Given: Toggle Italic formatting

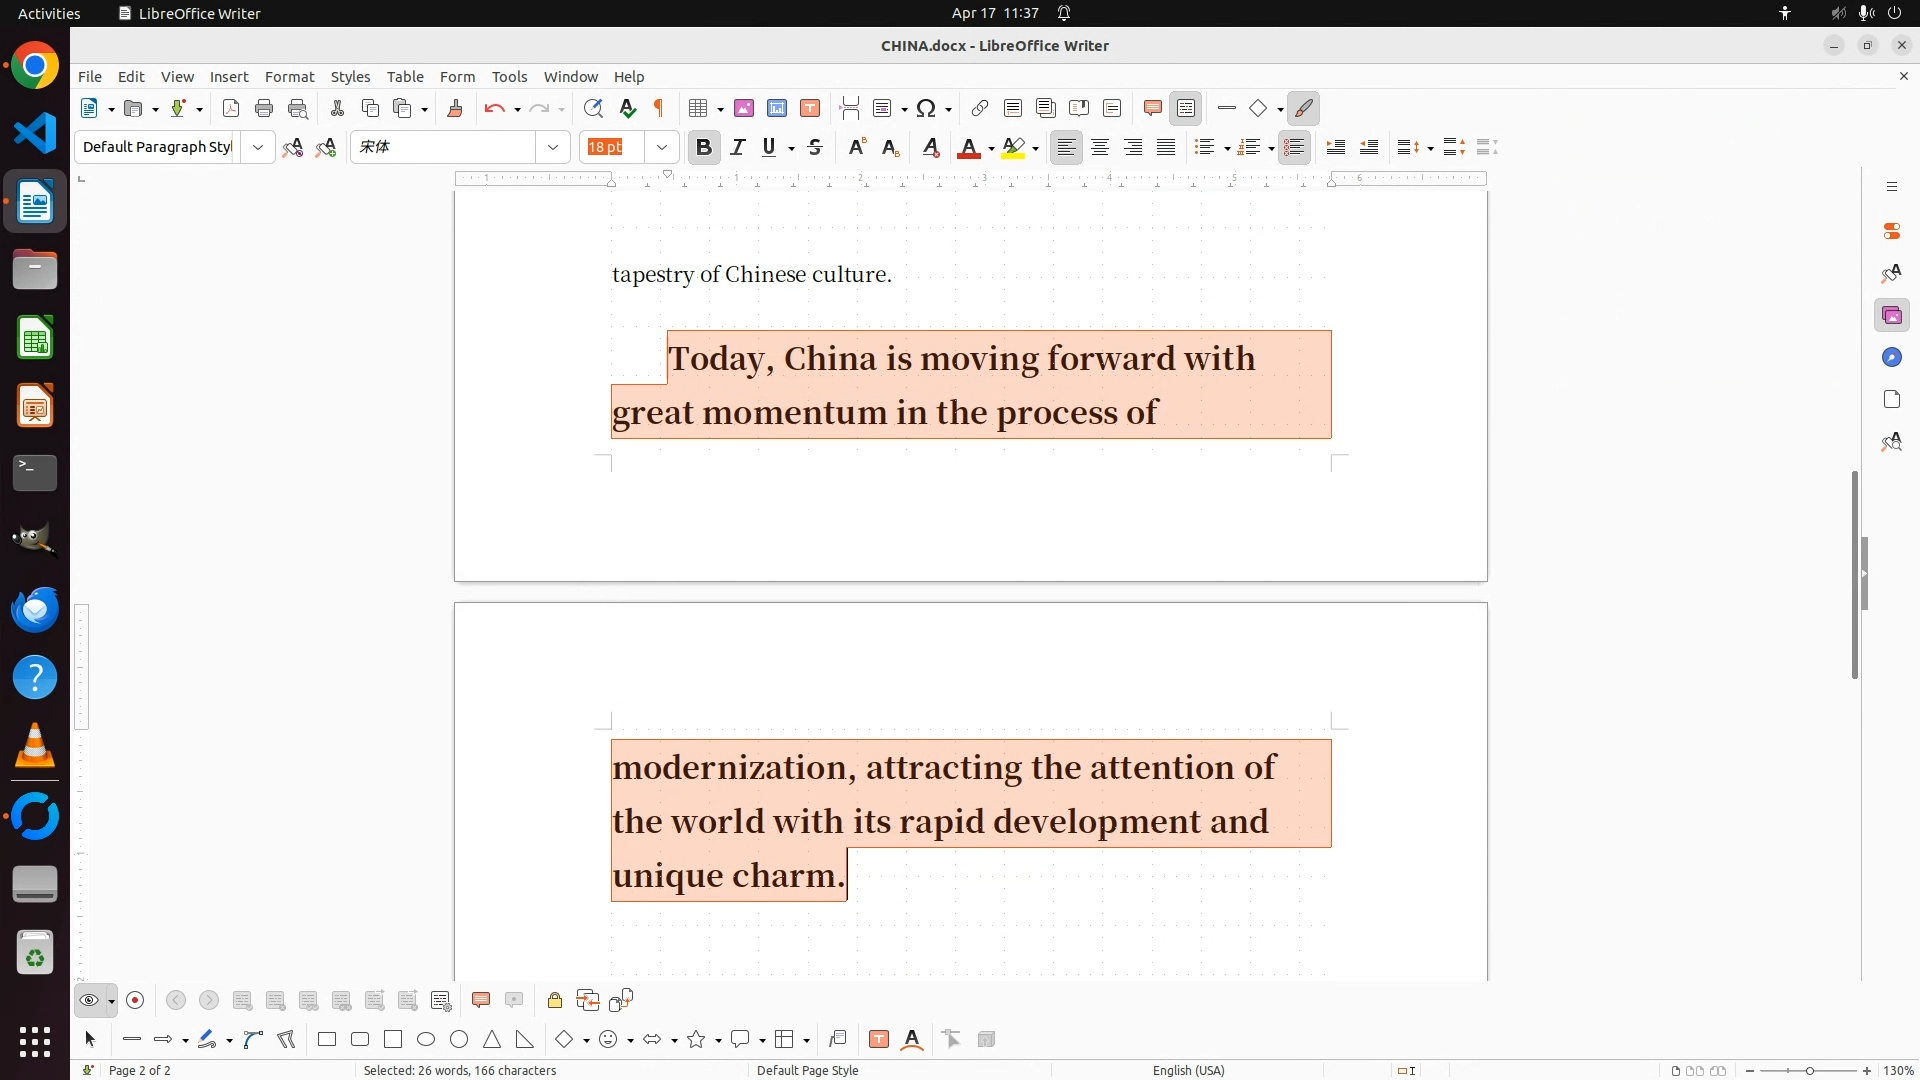Looking at the screenshot, I should point(738,148).
